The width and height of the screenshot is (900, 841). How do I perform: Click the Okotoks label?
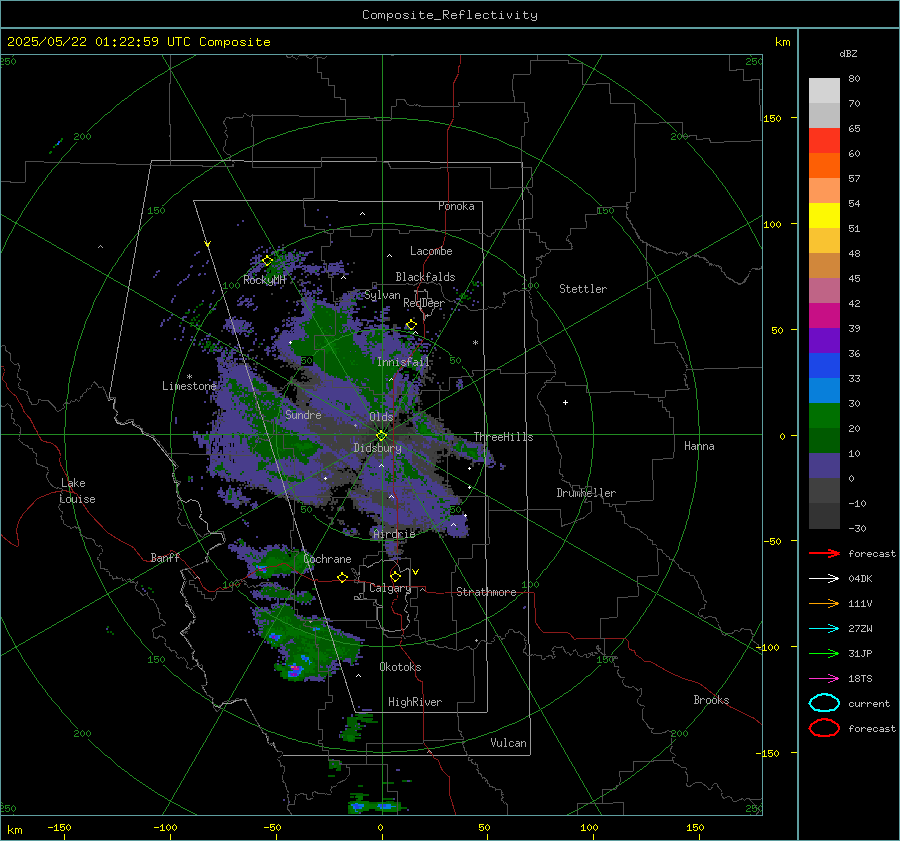pyautogui.click(x=400, y=667)
